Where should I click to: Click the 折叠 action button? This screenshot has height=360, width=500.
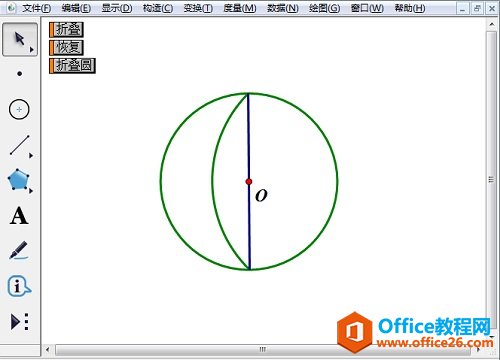pos(66,30)
